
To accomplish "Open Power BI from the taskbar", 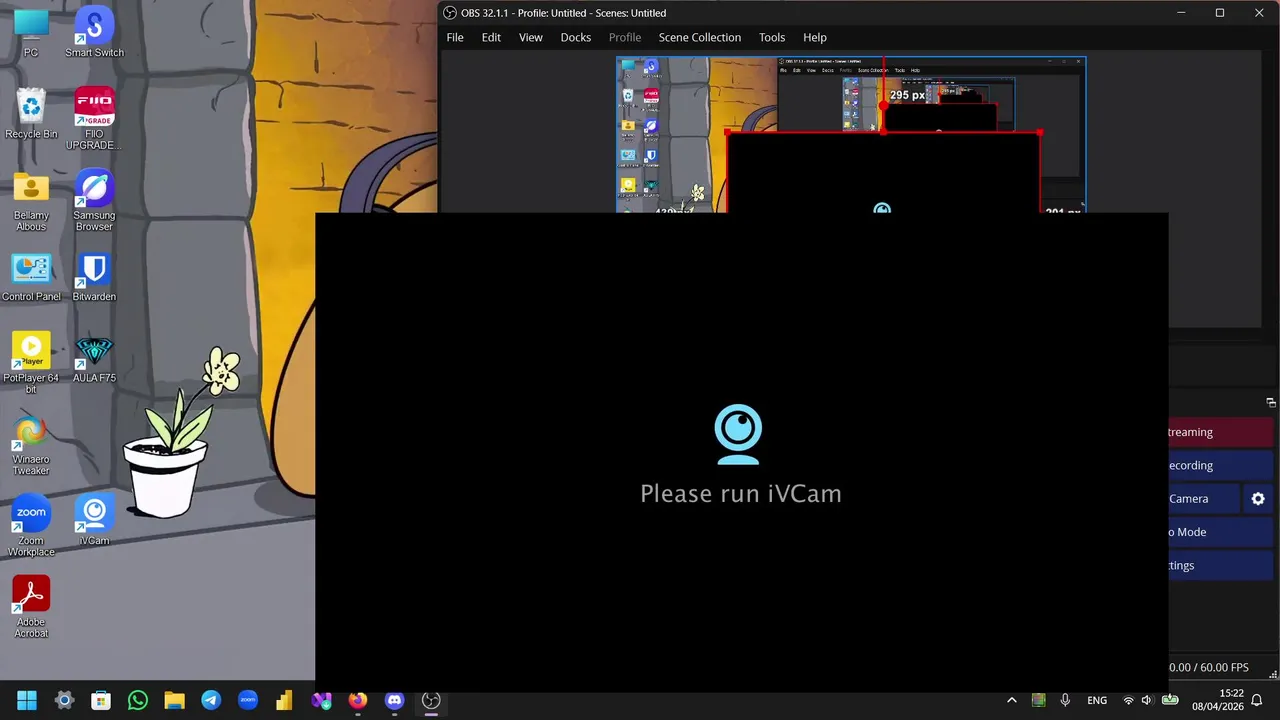I will (284, 700).
